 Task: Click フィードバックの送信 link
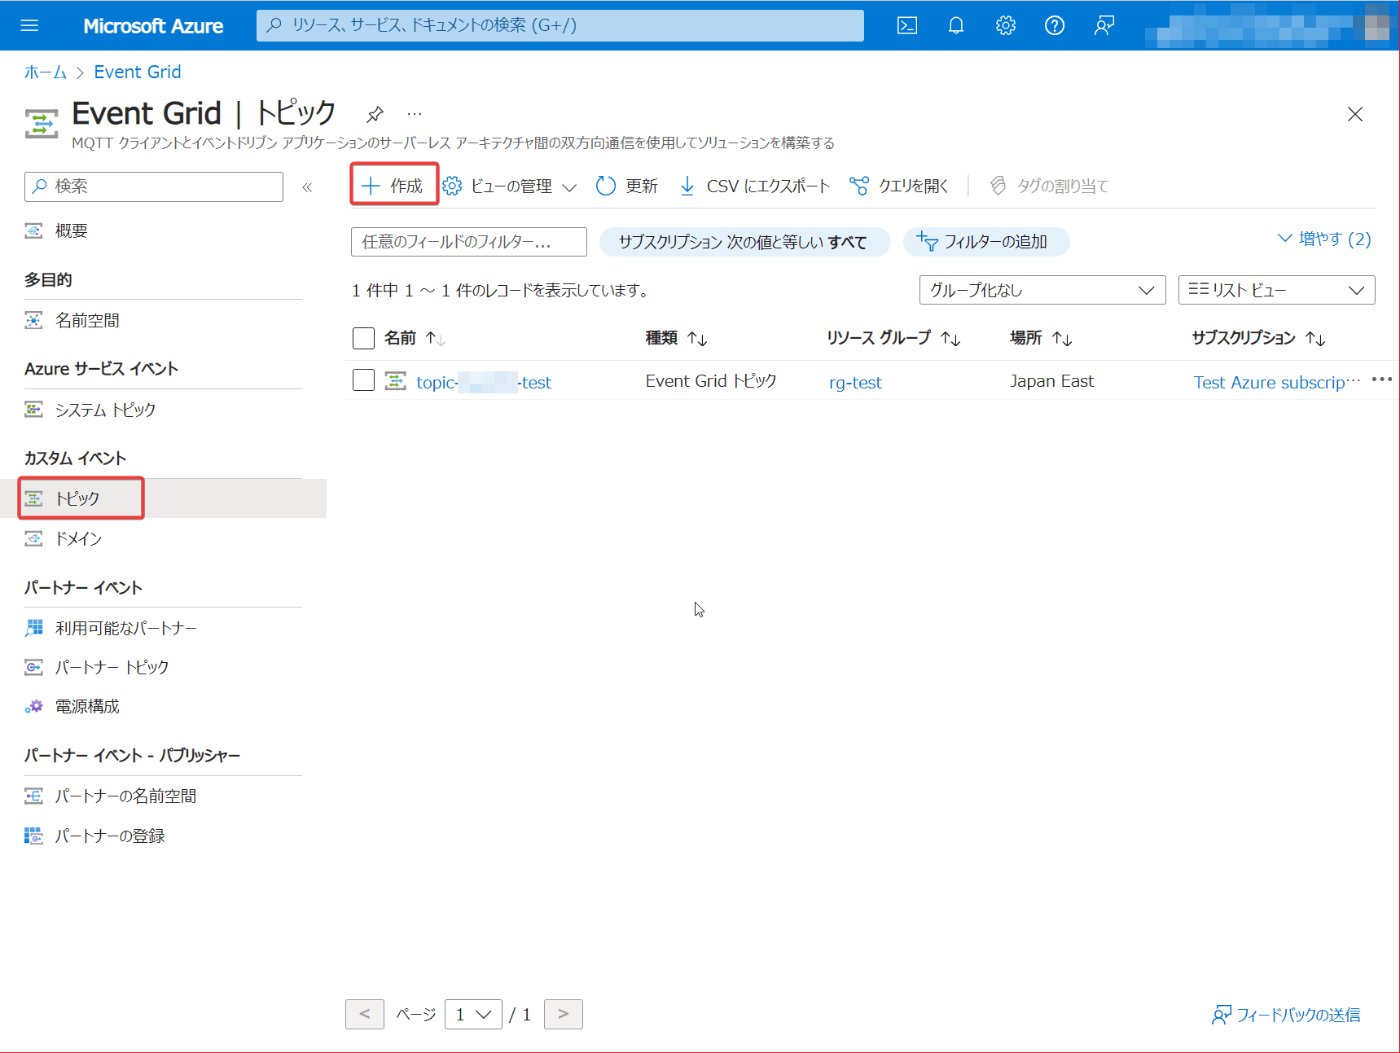coord(1286,1015)
